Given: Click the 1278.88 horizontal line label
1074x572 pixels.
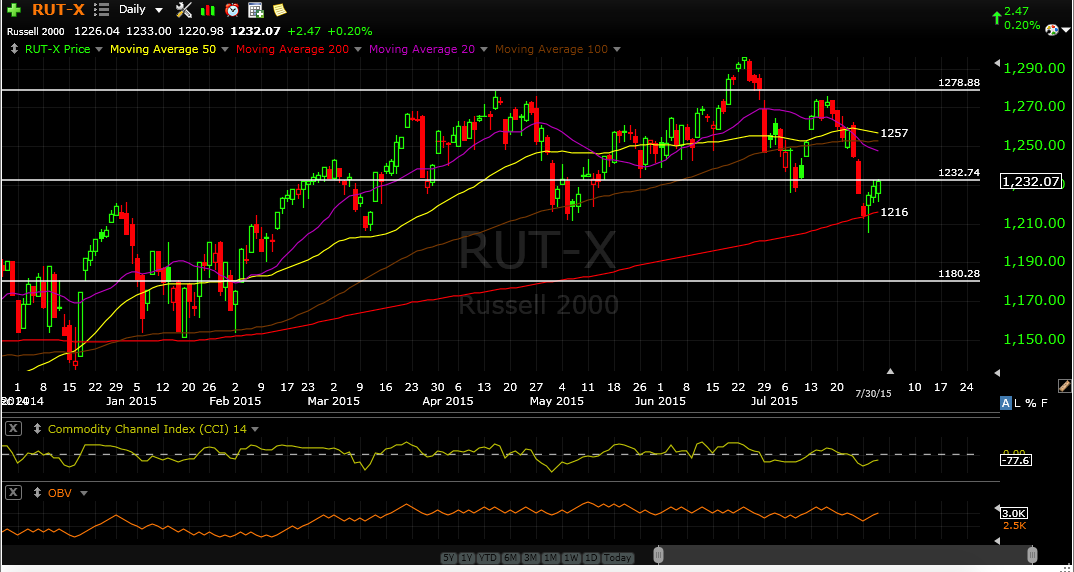Looking at the screenshot, I should [x=958, y=82].
